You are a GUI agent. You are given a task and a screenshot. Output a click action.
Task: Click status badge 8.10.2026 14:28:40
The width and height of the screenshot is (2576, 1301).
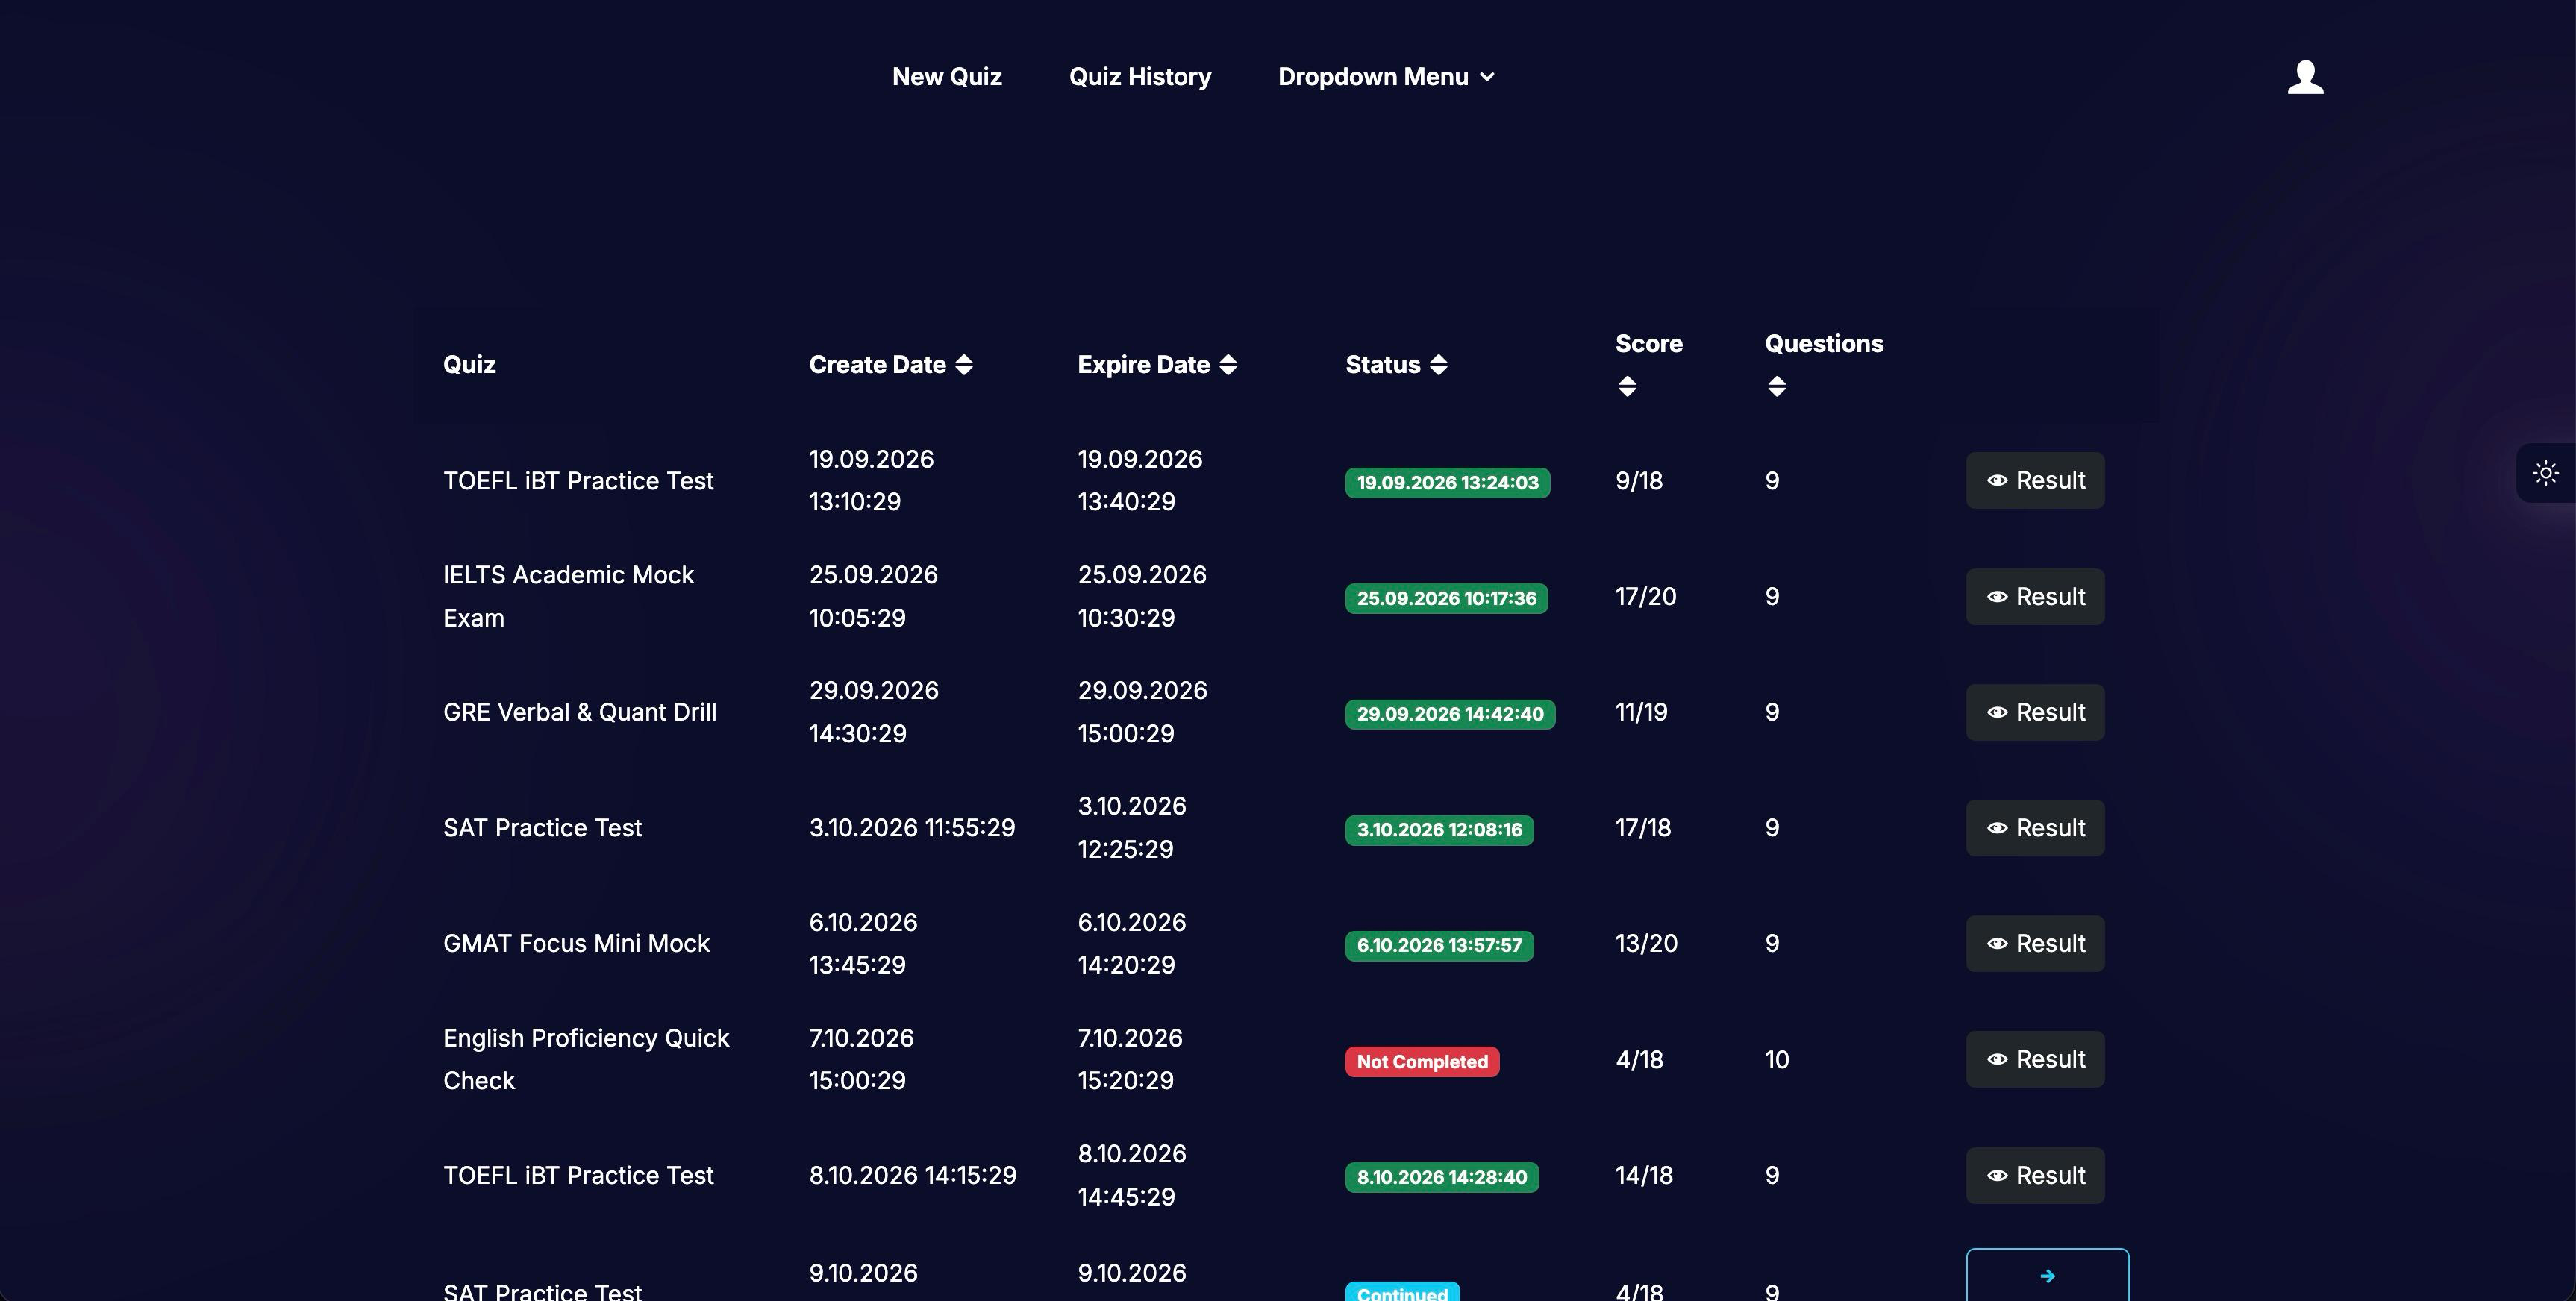[x=1442, y=1178]
